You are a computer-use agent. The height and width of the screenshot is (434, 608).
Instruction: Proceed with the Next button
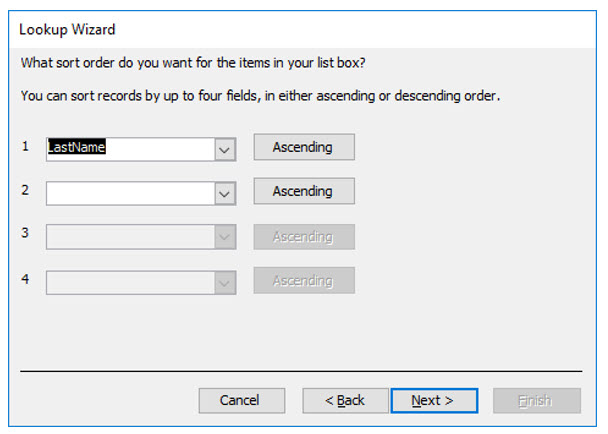[x=434, y=400]
